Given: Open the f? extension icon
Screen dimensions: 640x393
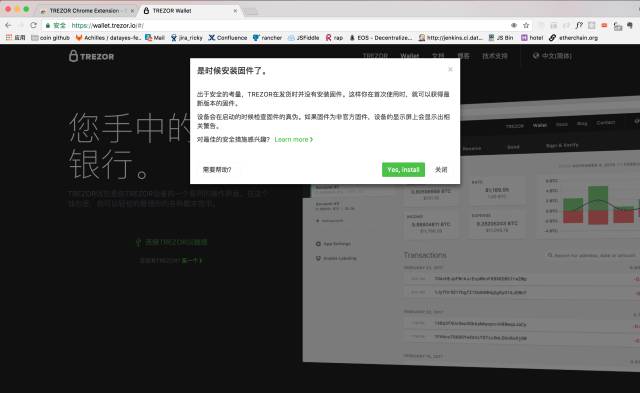Looking at the screenshot, I should point(579,25).
